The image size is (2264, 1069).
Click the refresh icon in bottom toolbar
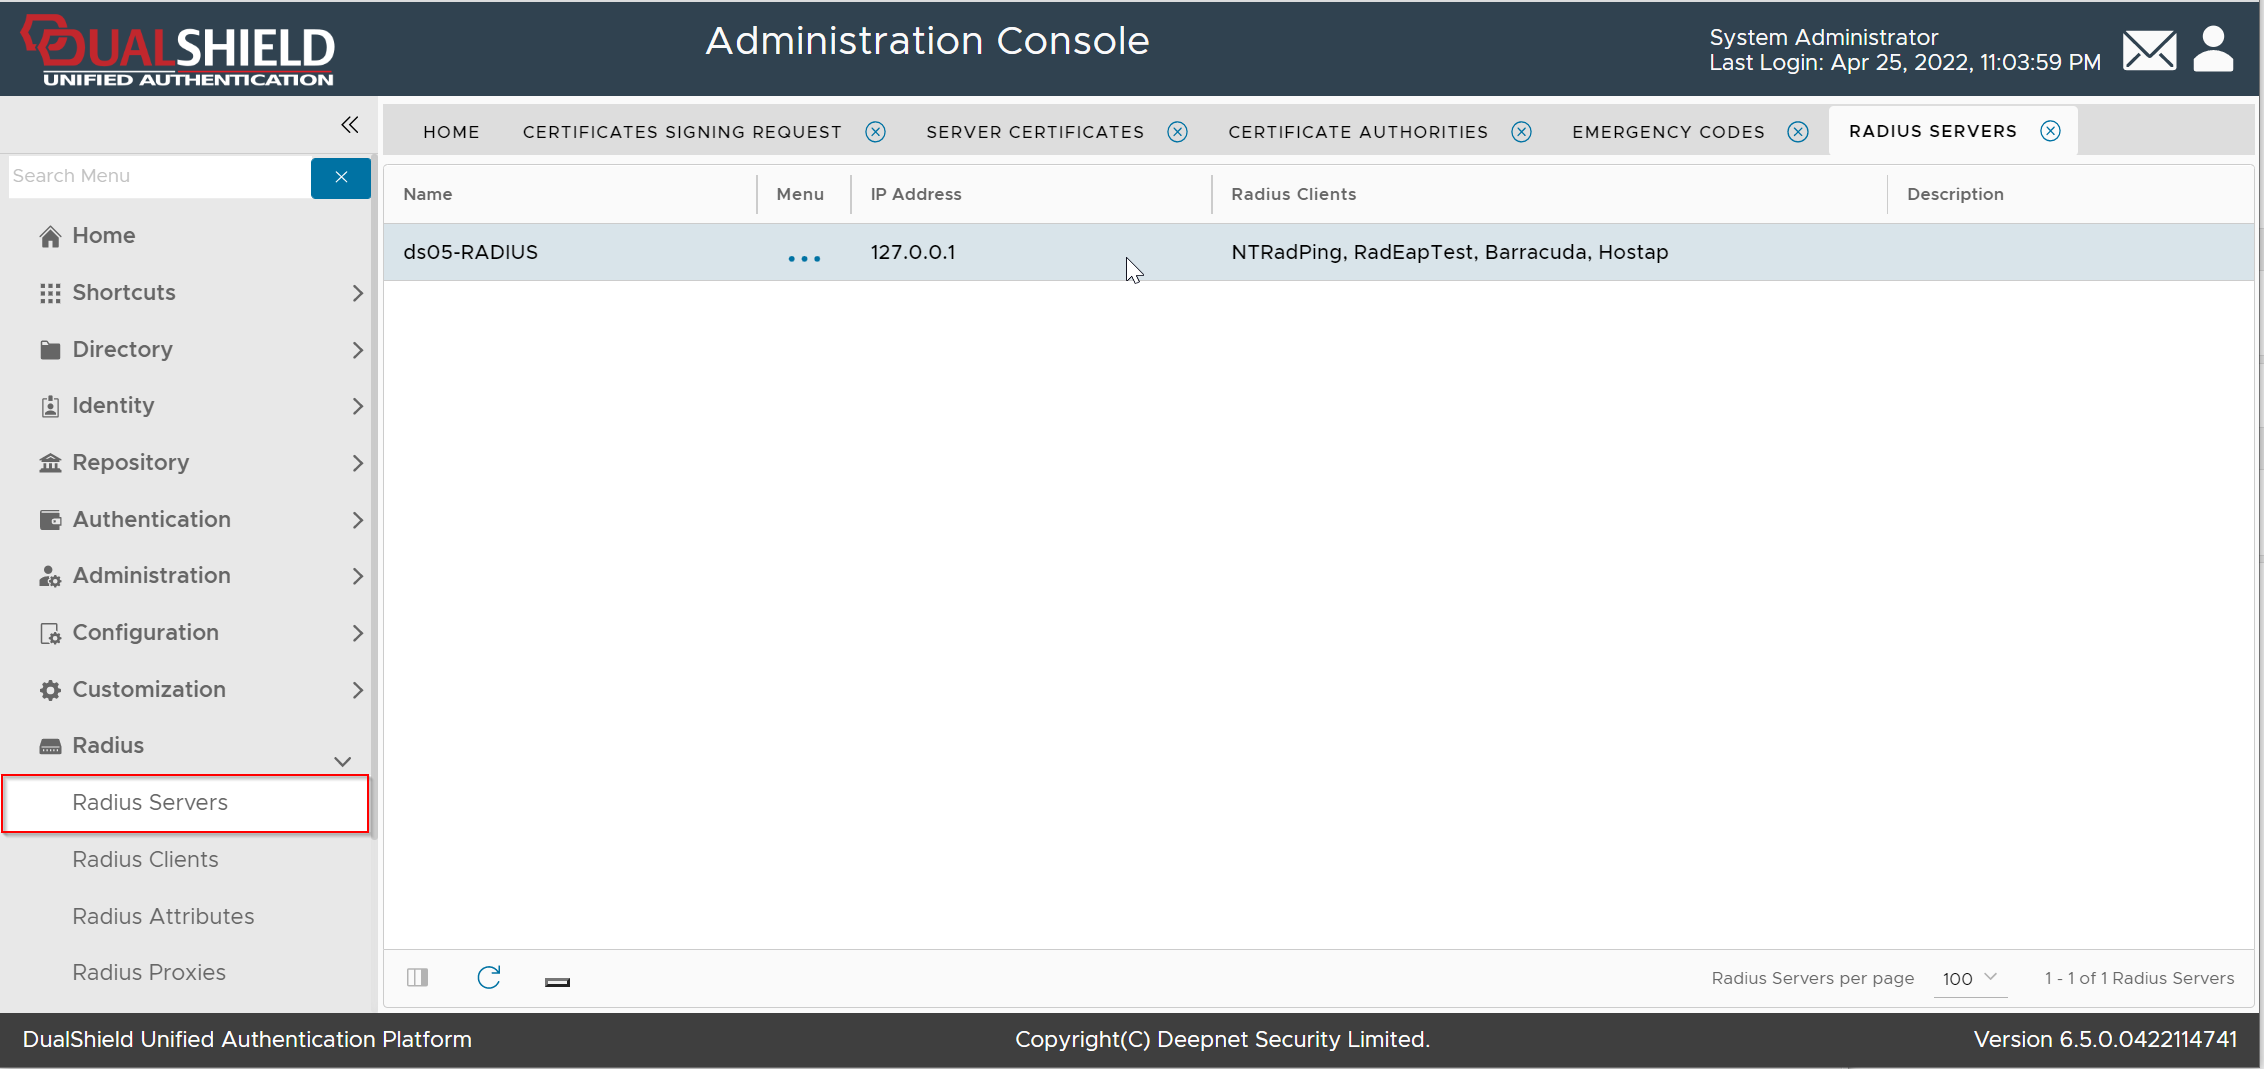coord(488,978)
